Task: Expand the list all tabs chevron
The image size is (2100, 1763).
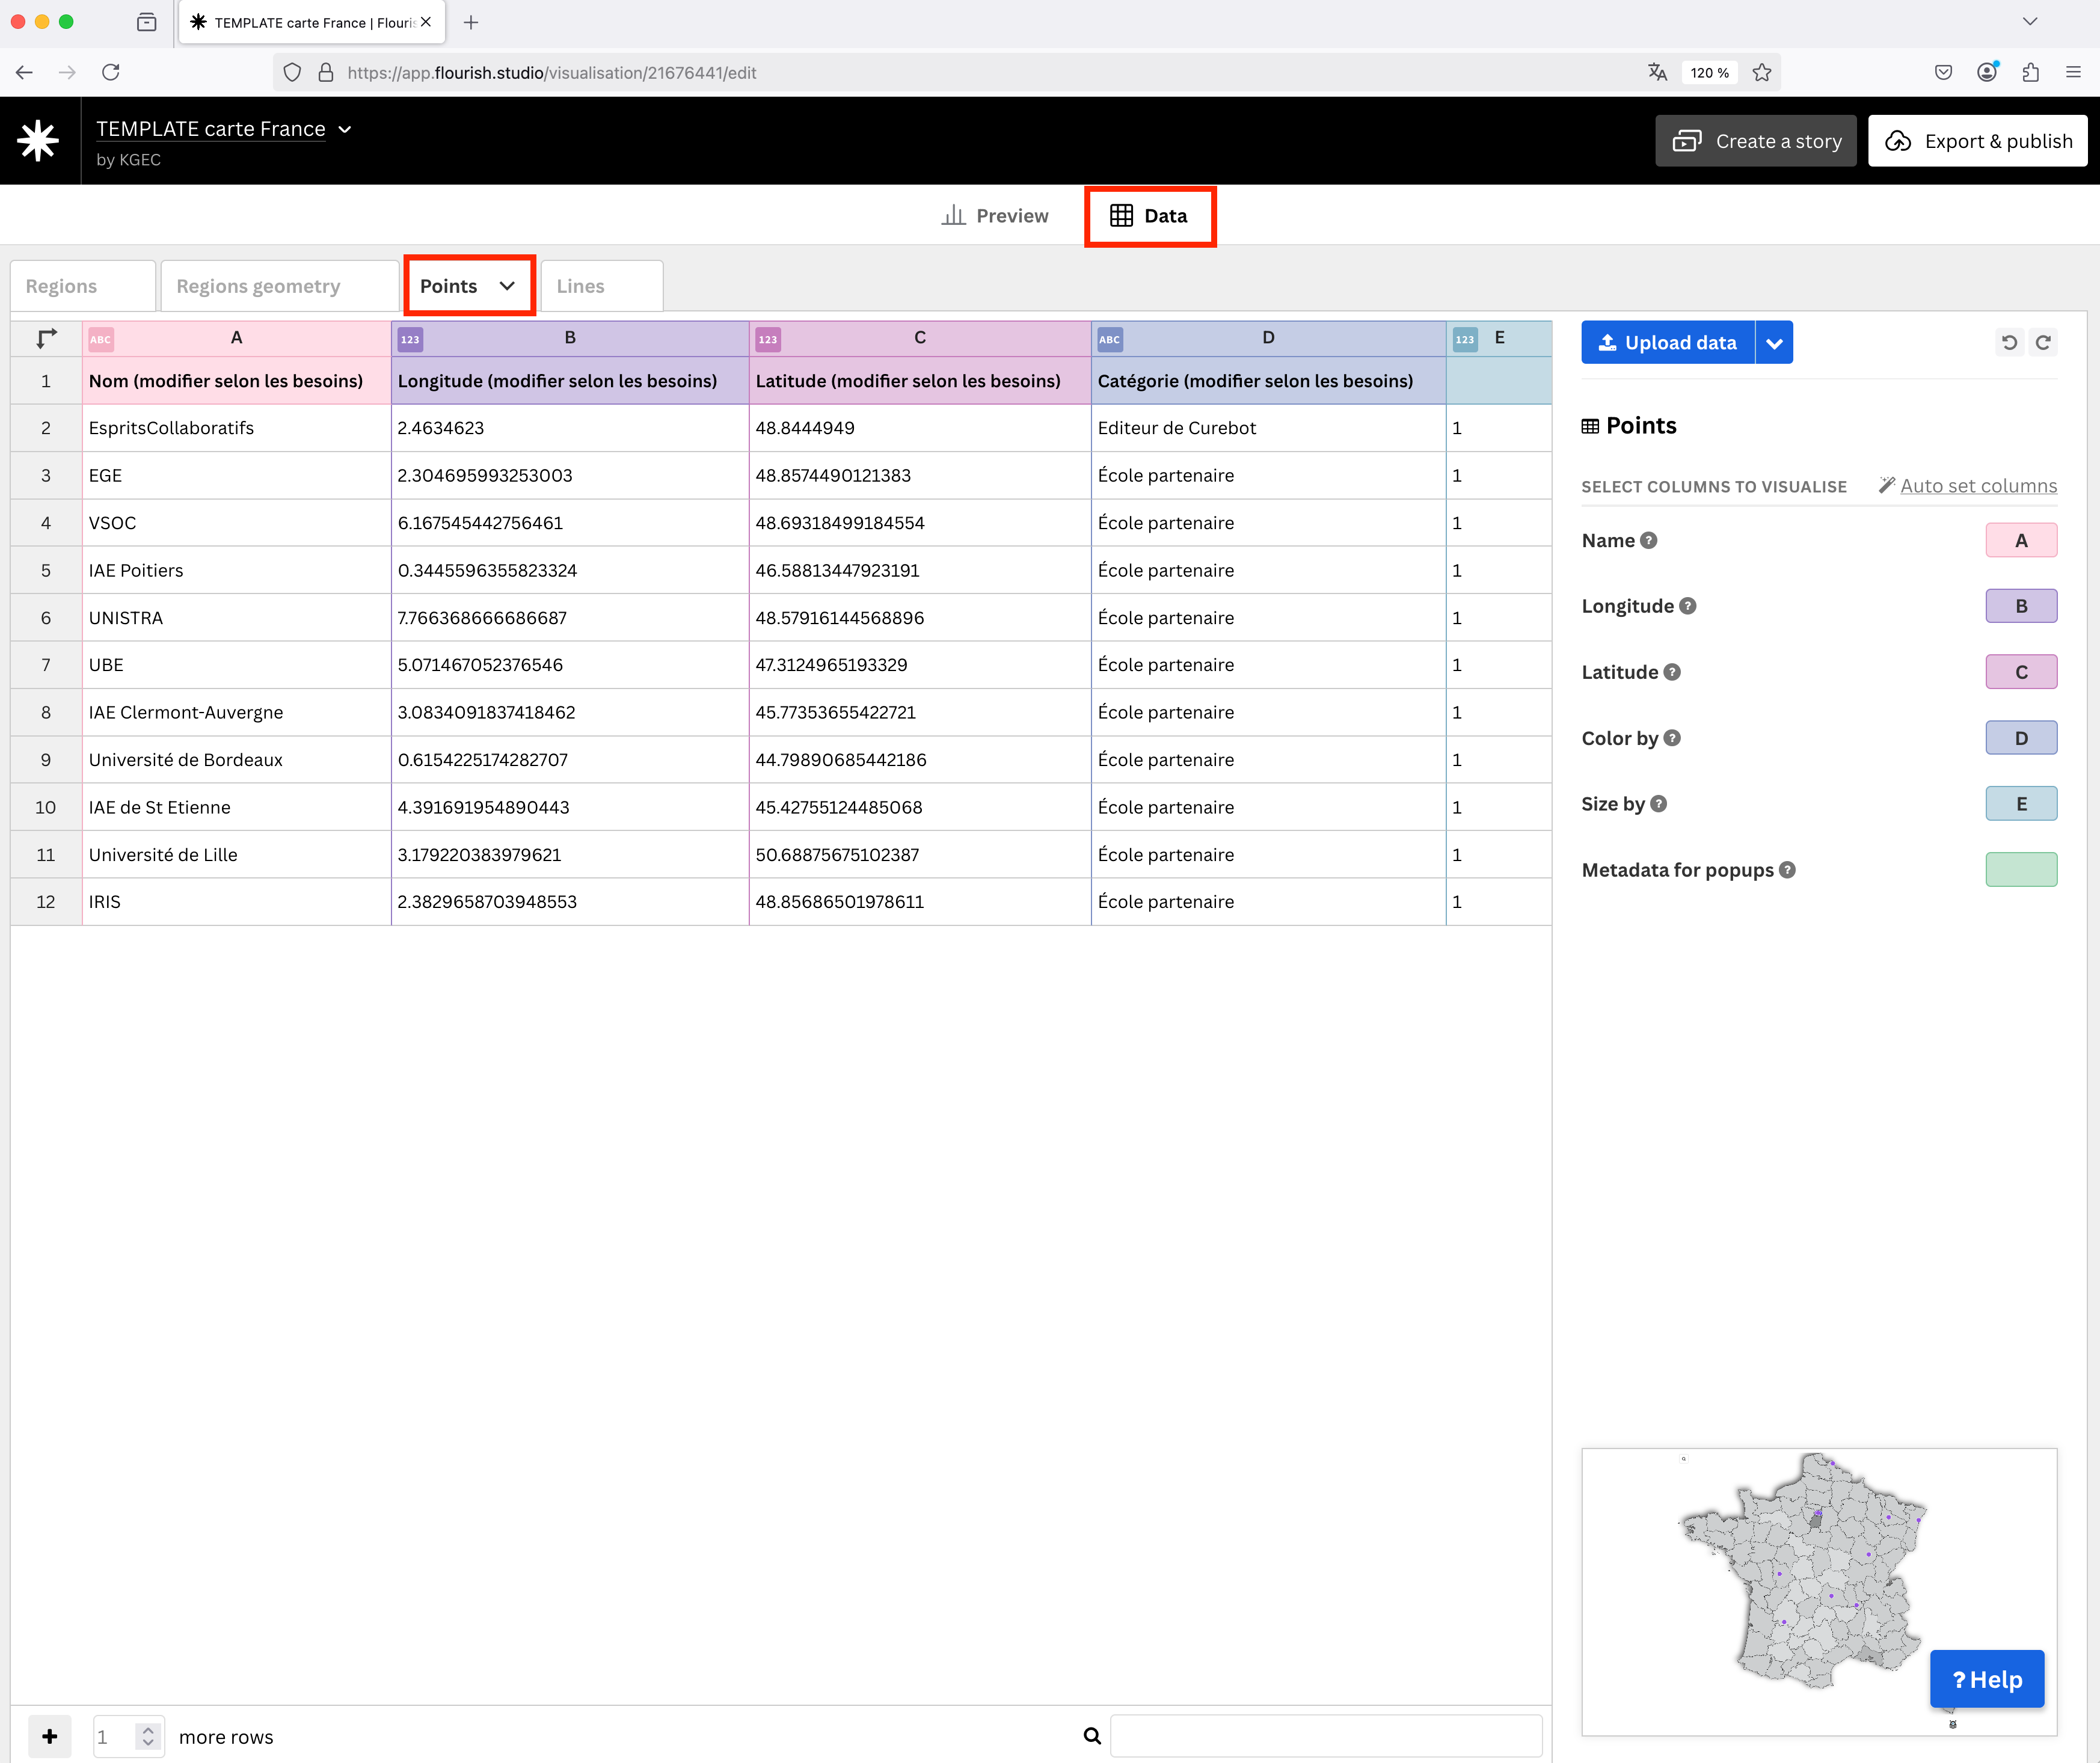Action: (2029, 22)
